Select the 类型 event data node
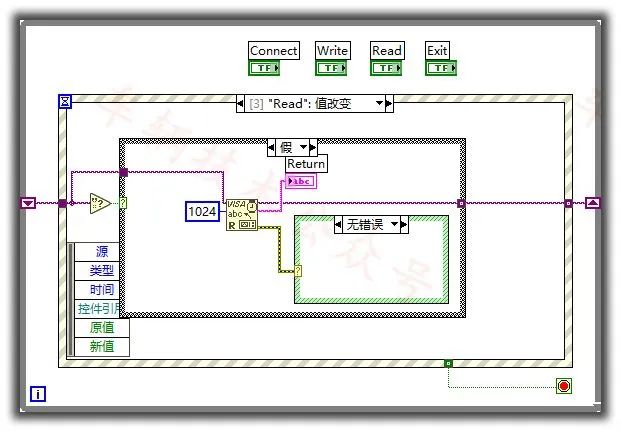Image resolution: width=620 pixels, height=431 pixels. coord(97,271)
